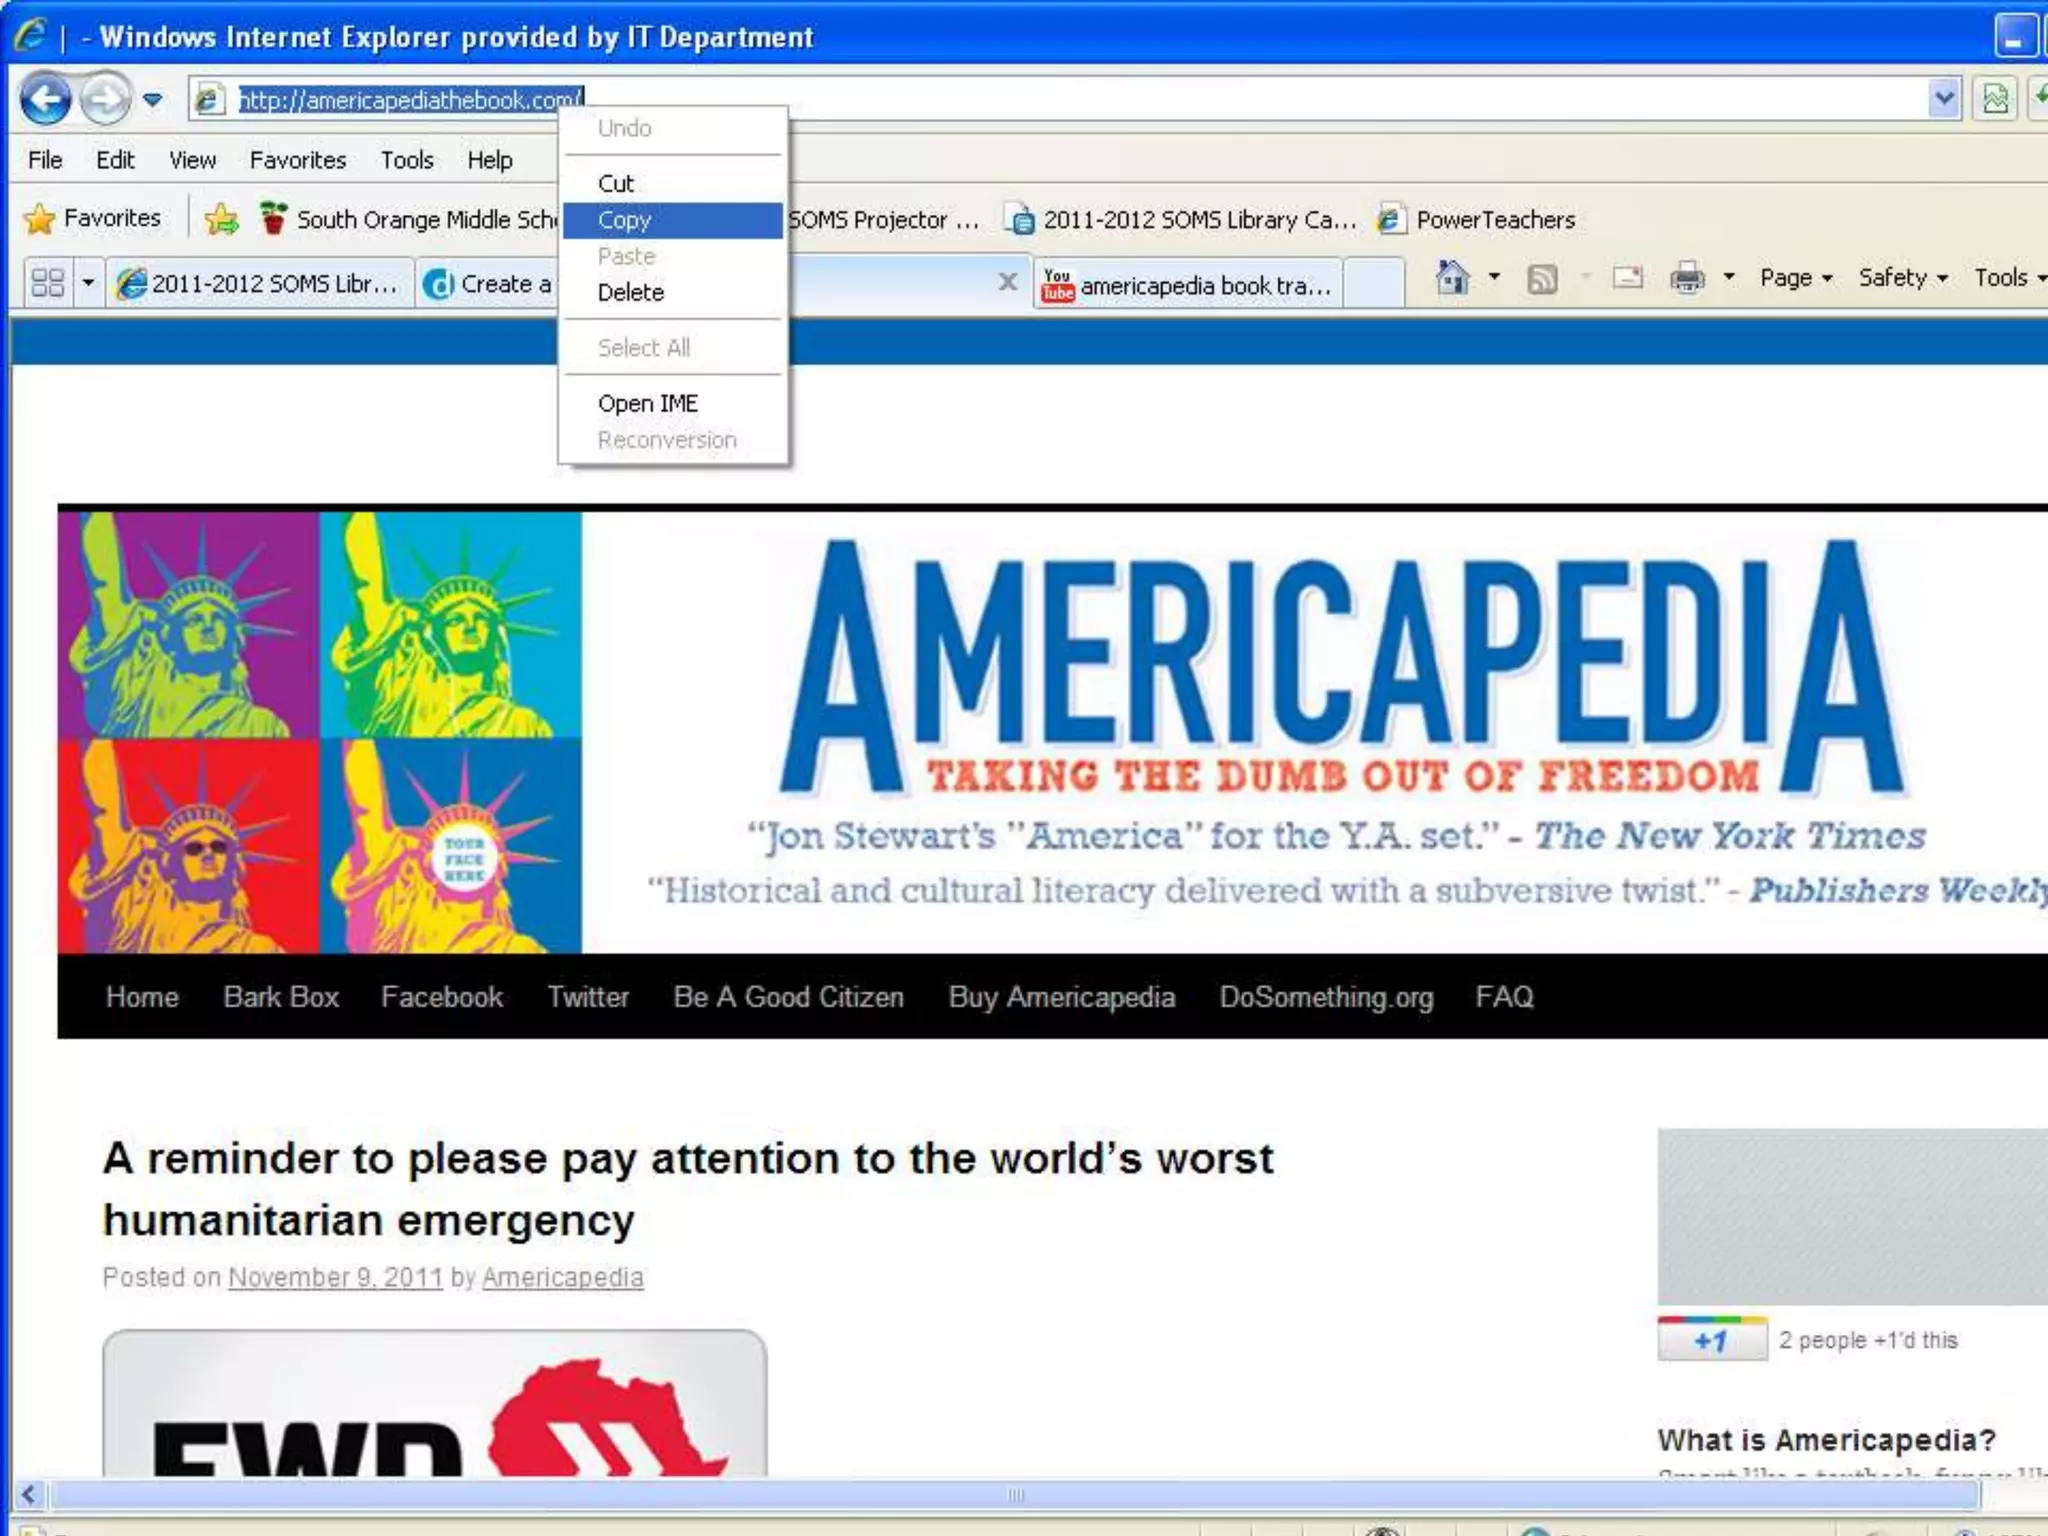2048x1536 pixels.
Task: Click the horizontal scrollbar thumb
Action: [x=1015, y=1495]
